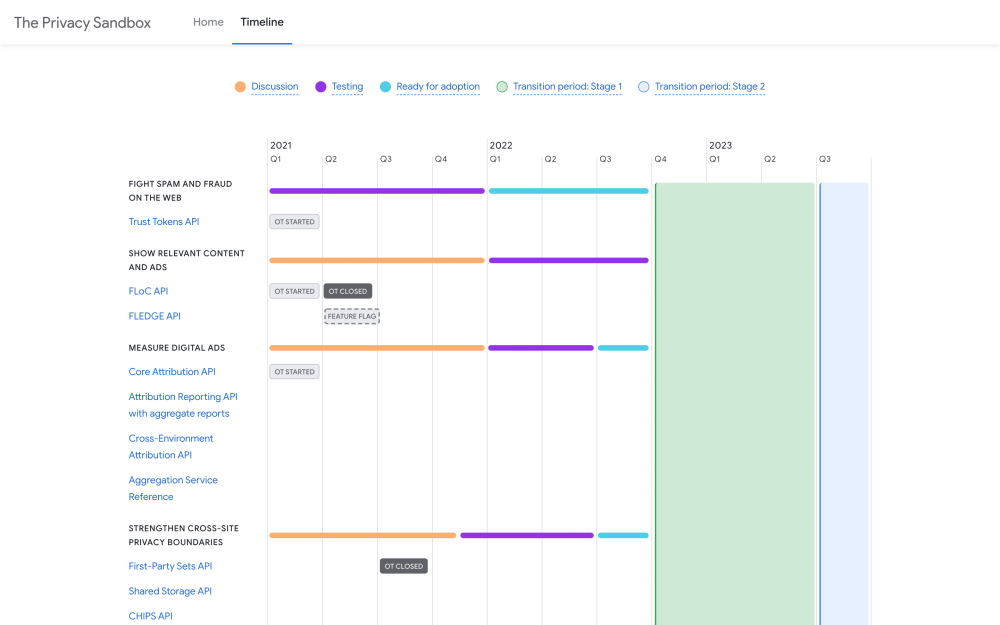The width and height of the screenshot is (1000, 625).
Task: Click the Ready for adoption legend label
Action: point(437,87)
